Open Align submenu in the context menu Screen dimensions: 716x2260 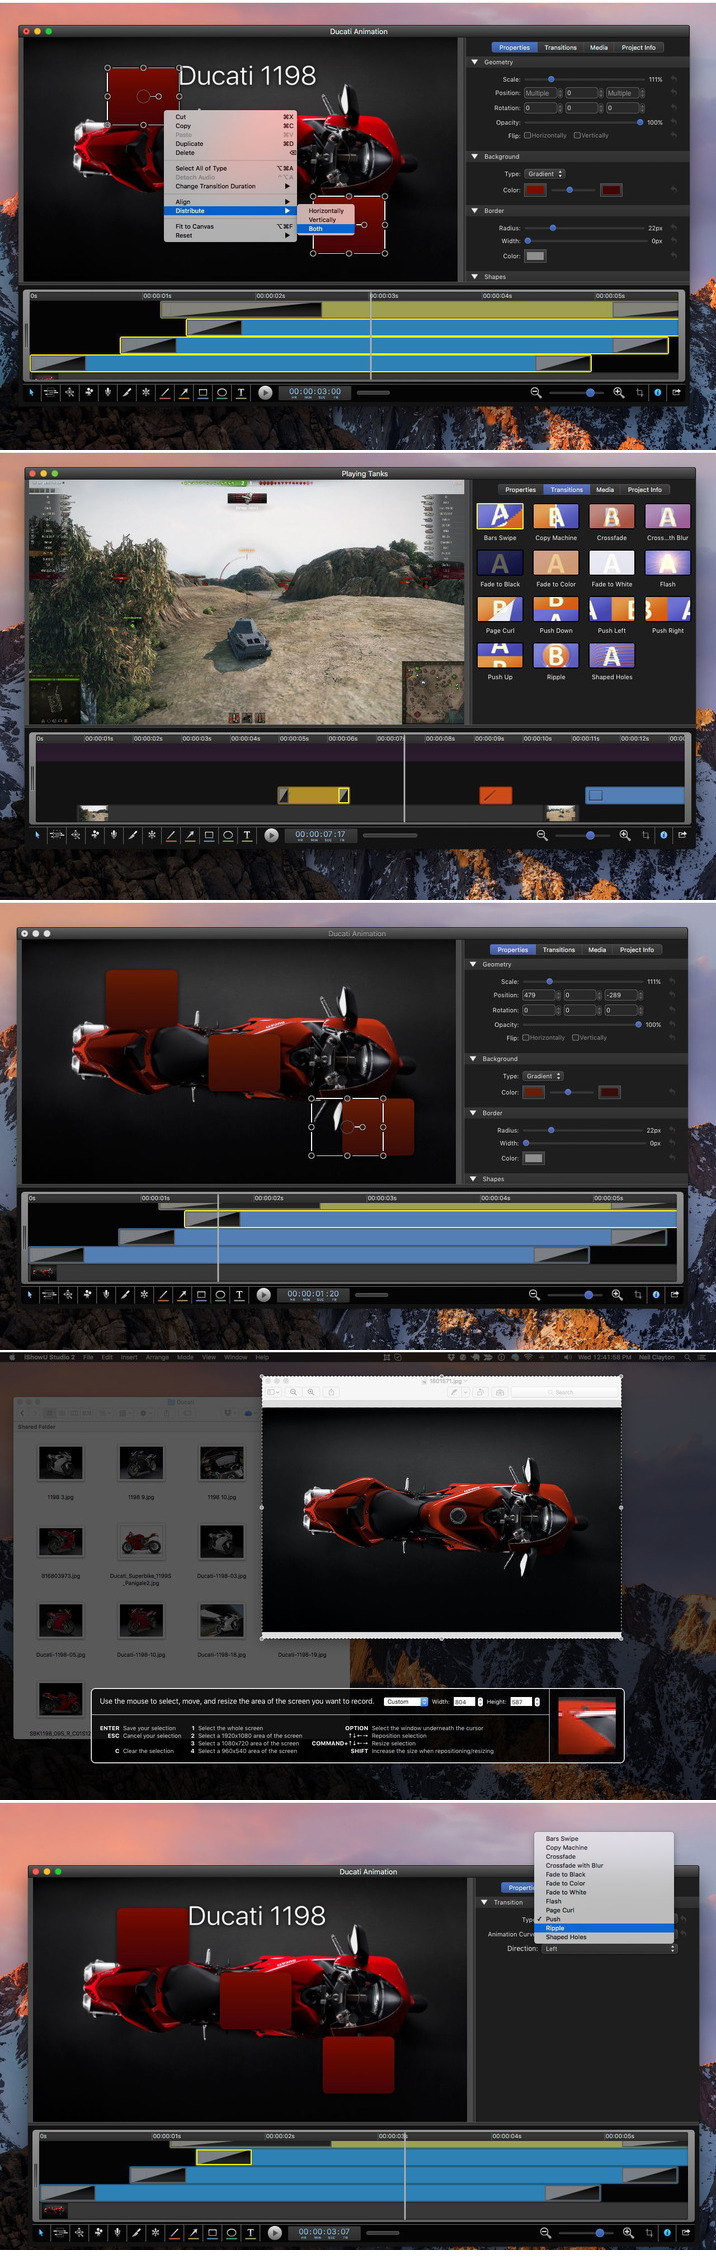coord(232,202)
